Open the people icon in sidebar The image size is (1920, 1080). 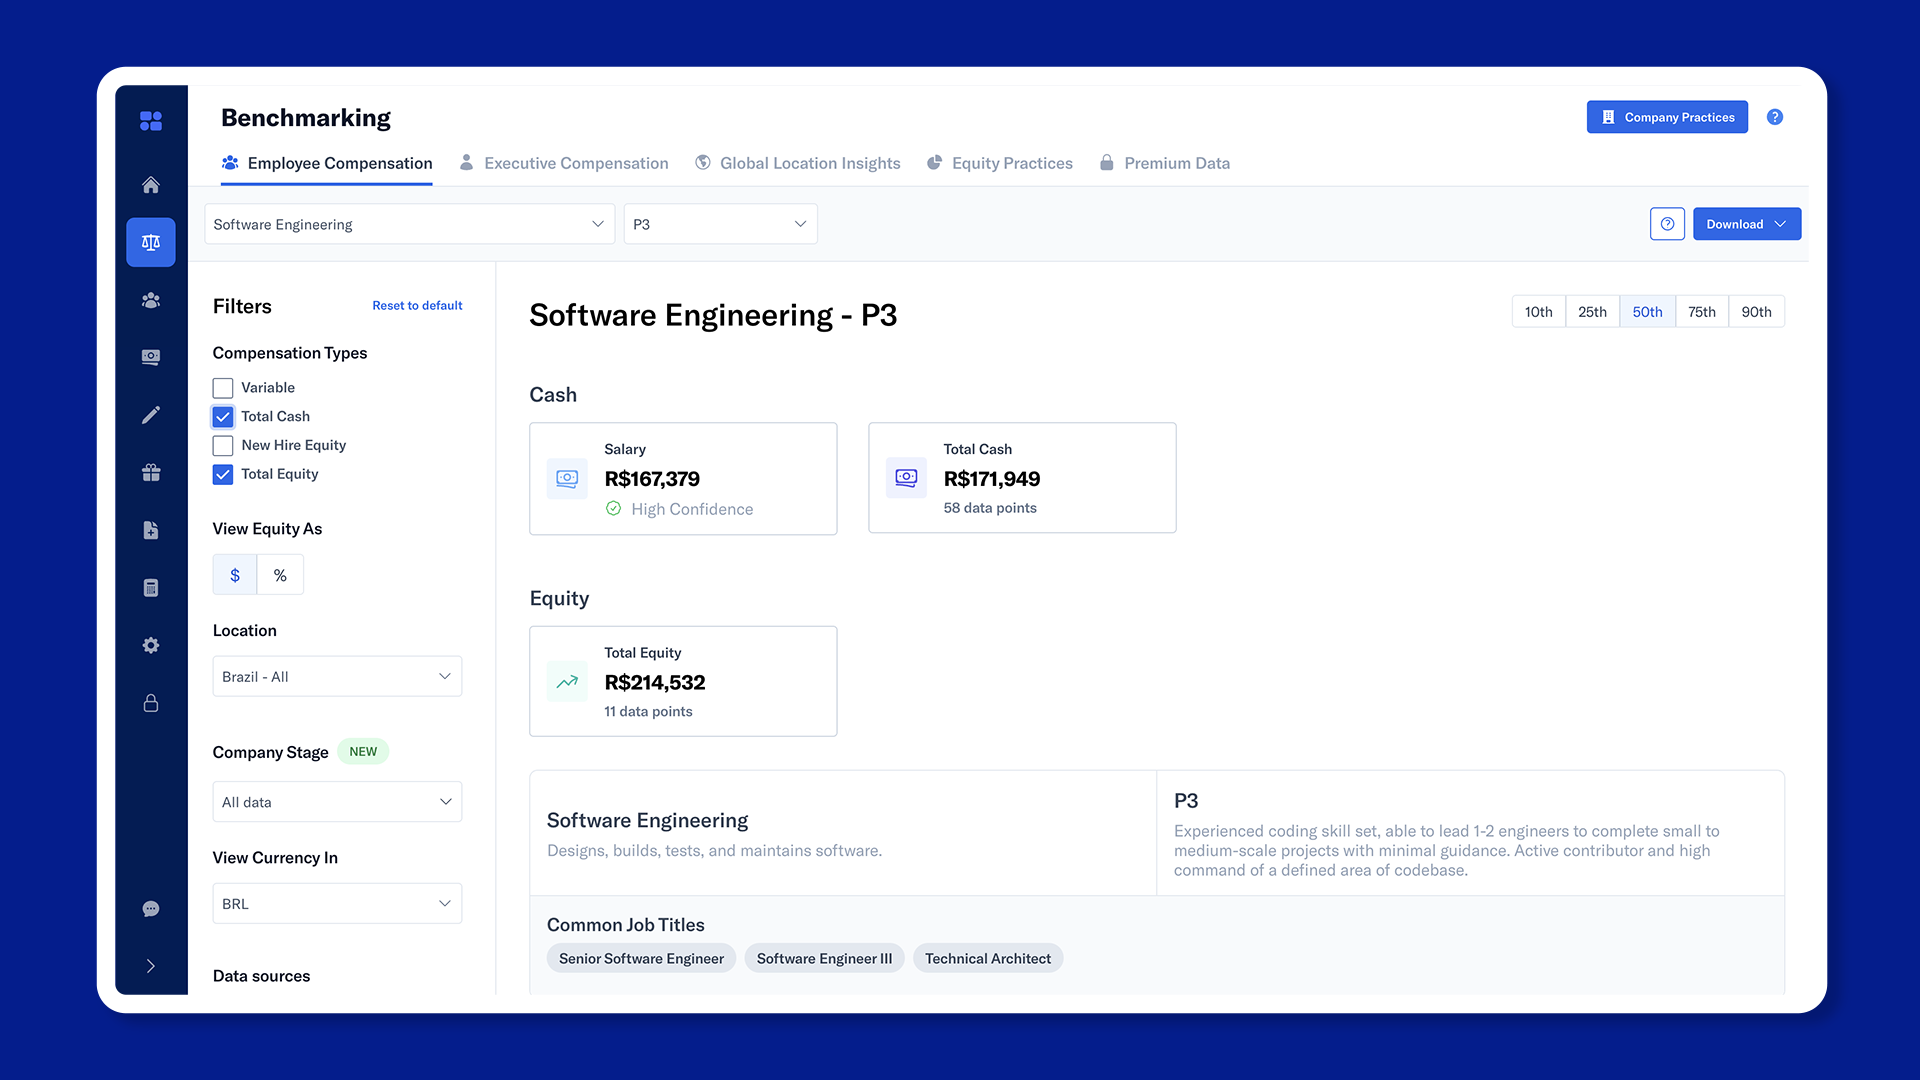151,300
